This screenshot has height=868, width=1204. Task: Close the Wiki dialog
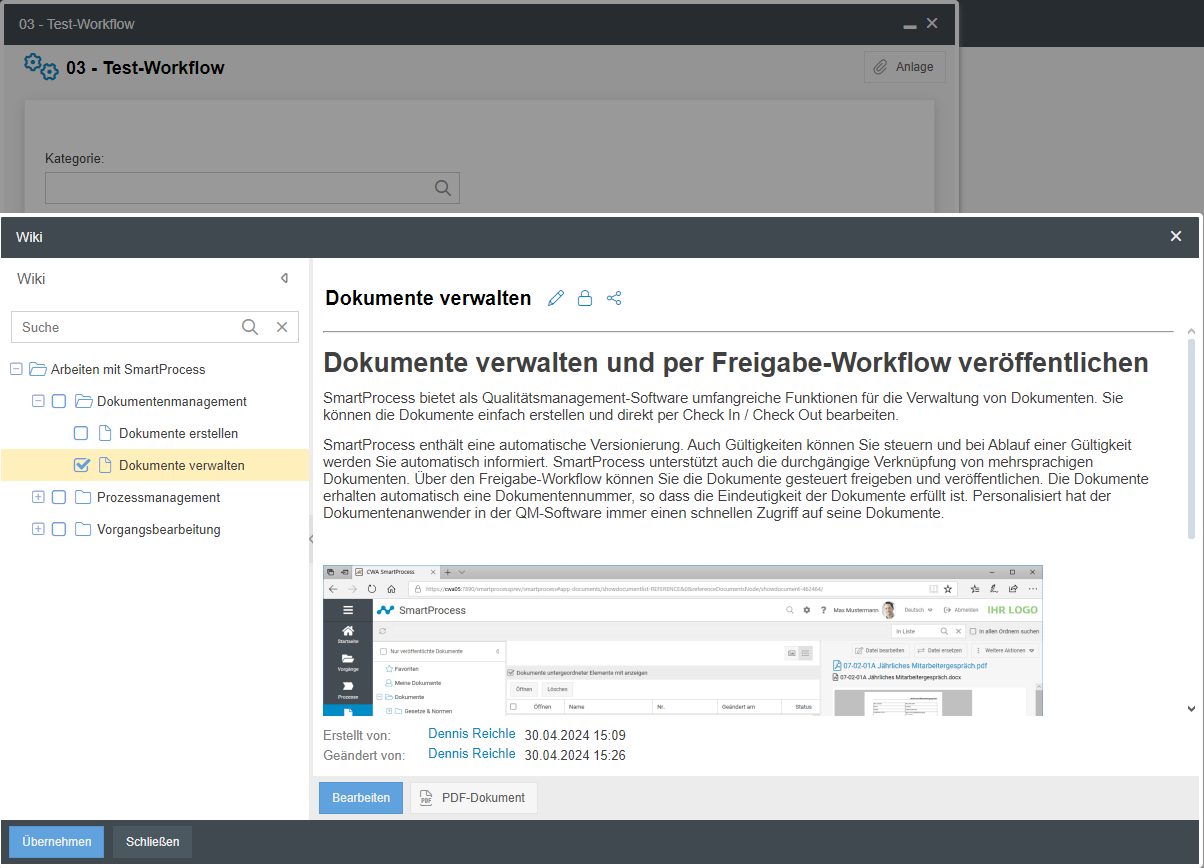pyautogui.click(x=1176, y=236)
